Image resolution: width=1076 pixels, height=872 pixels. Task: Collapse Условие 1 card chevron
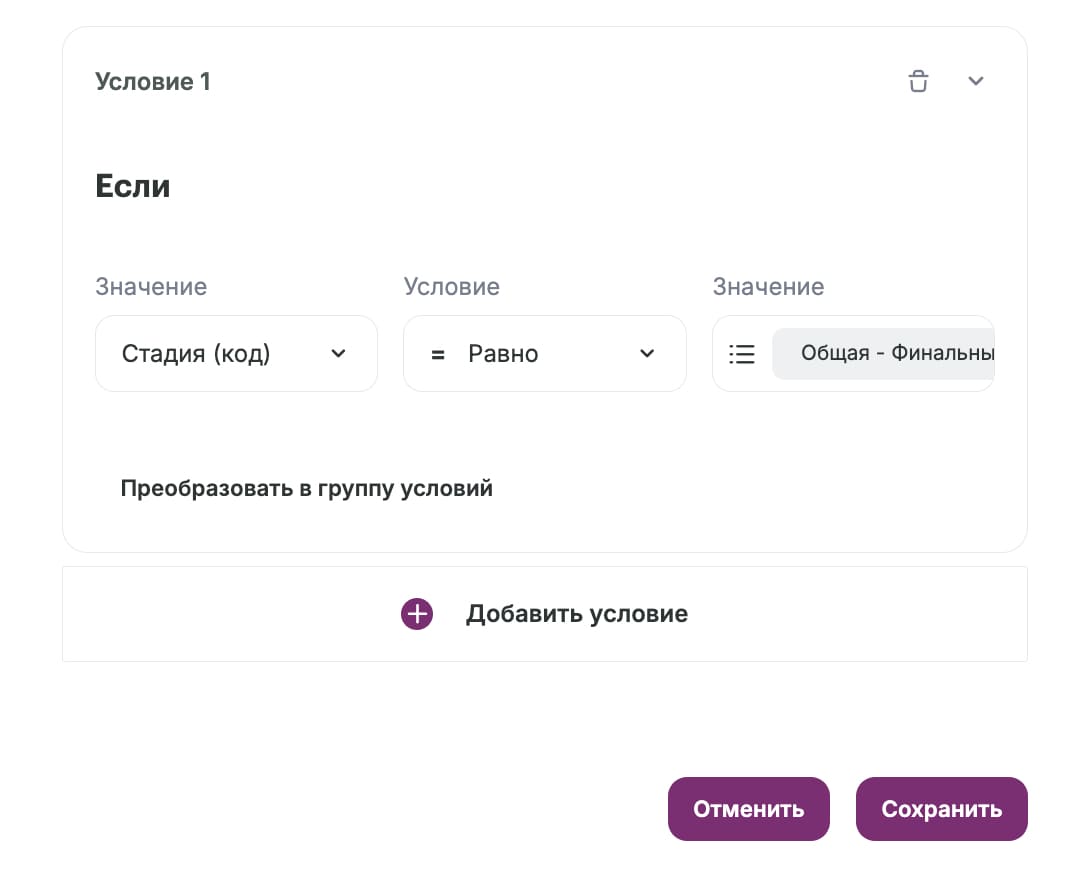pos(976,81)
